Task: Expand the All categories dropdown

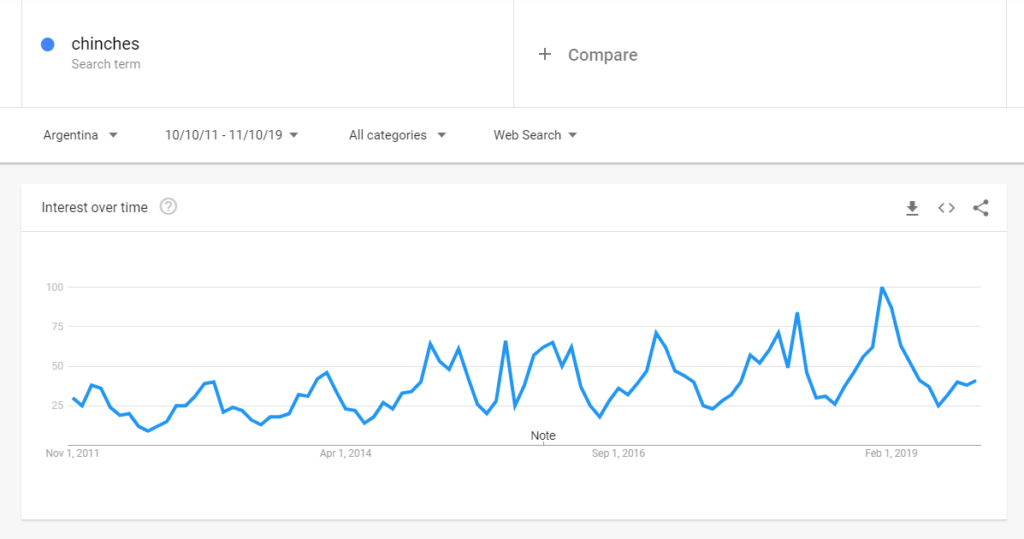Action: pos(397,135)
